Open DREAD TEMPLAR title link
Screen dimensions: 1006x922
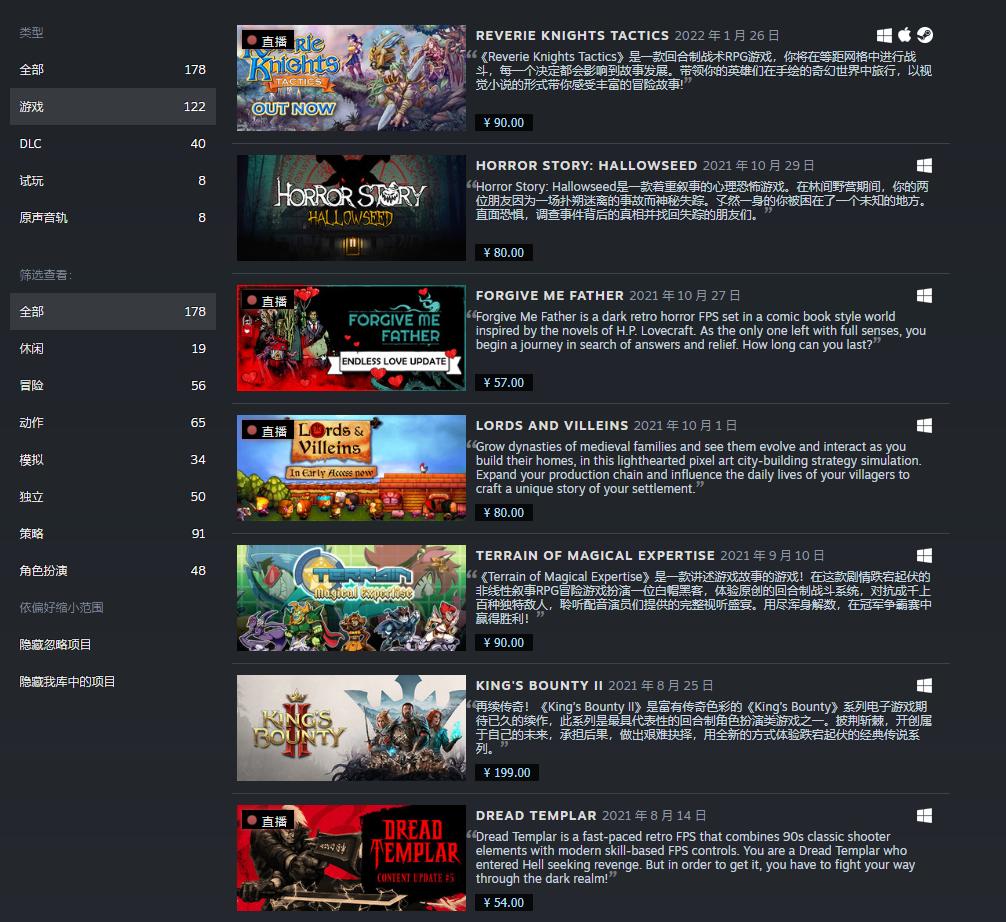[x=536, y=815]
